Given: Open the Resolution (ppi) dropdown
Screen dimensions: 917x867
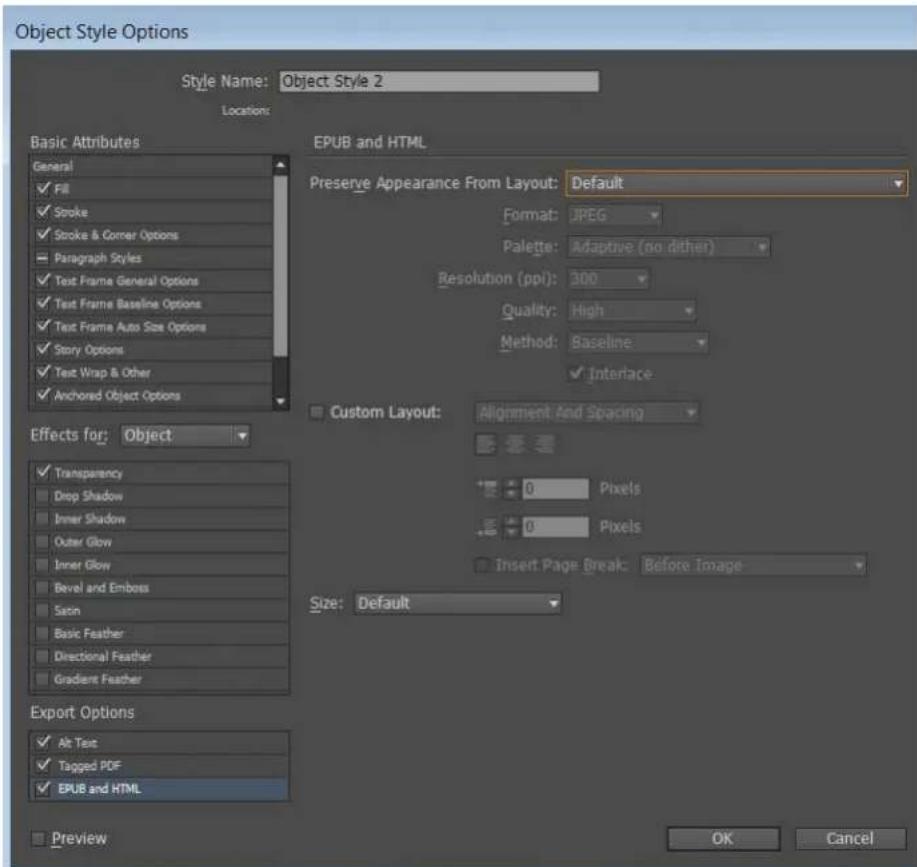Looking at the screenshot, I should pos(608,279).
